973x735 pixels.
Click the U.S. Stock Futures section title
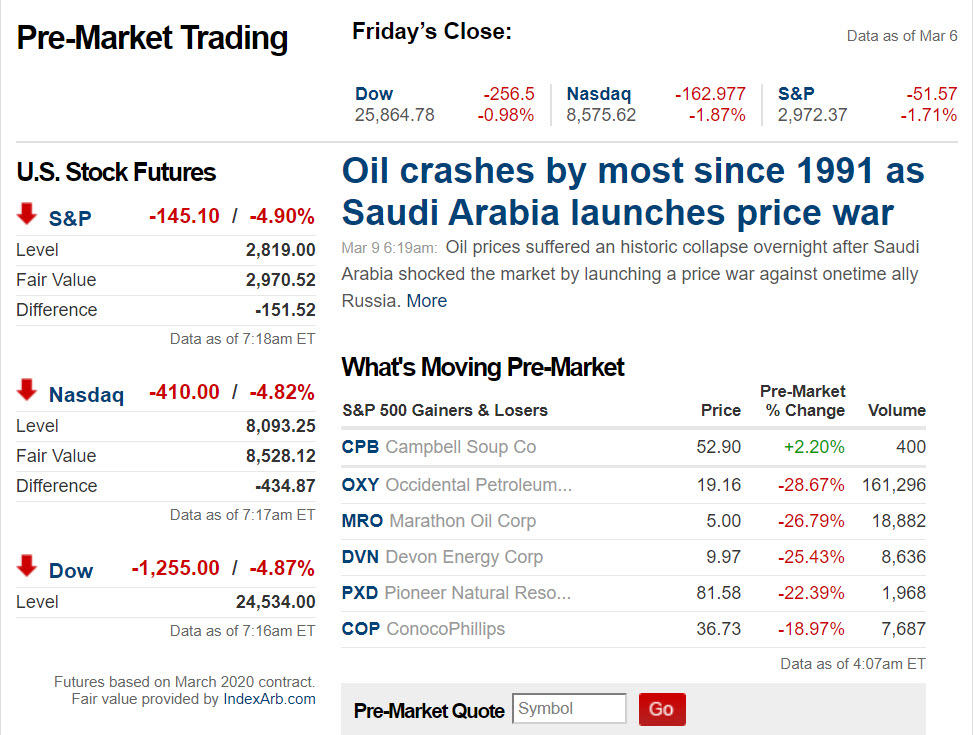coord(116,172)
